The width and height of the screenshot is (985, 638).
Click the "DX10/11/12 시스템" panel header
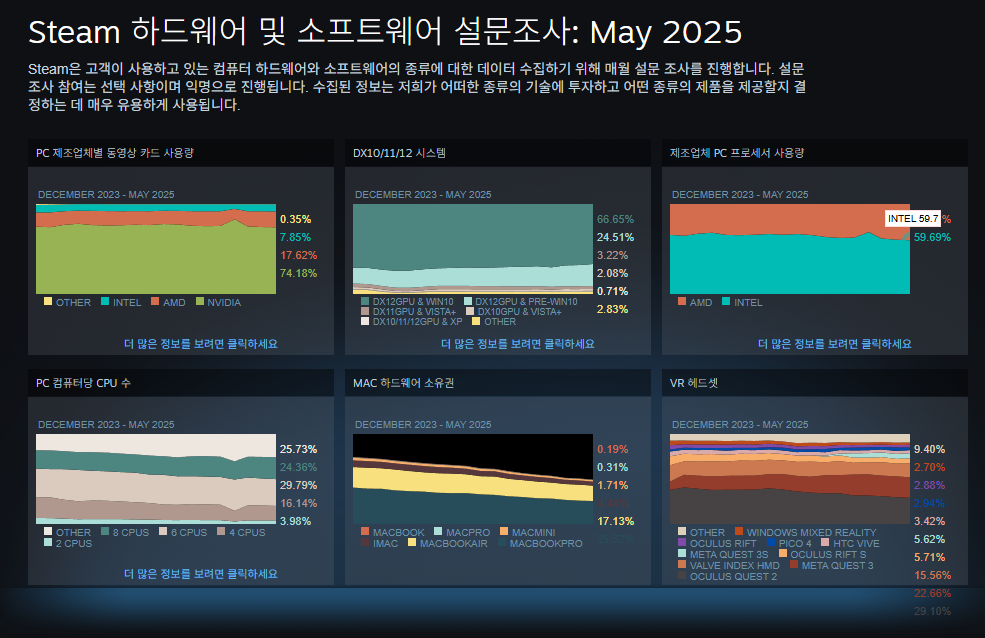pyautogui.click(x=498, y=153)
